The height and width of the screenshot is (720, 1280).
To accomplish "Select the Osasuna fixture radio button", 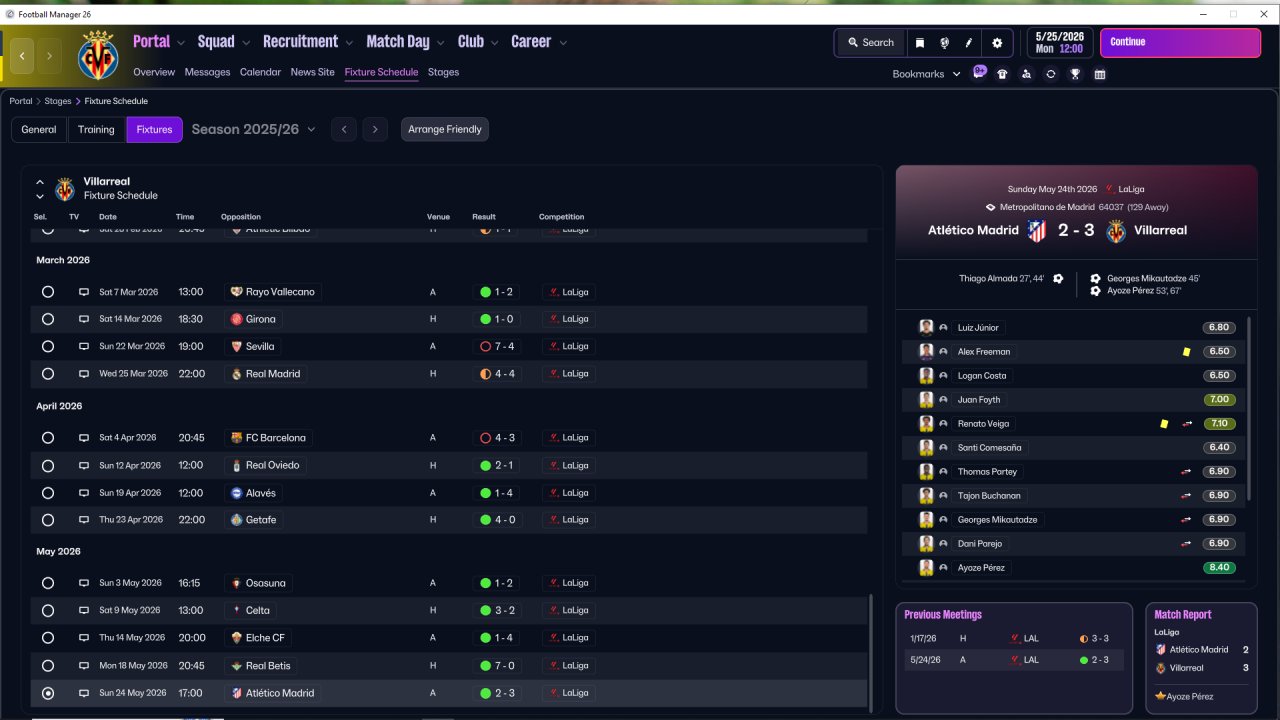I will point(48,583).
